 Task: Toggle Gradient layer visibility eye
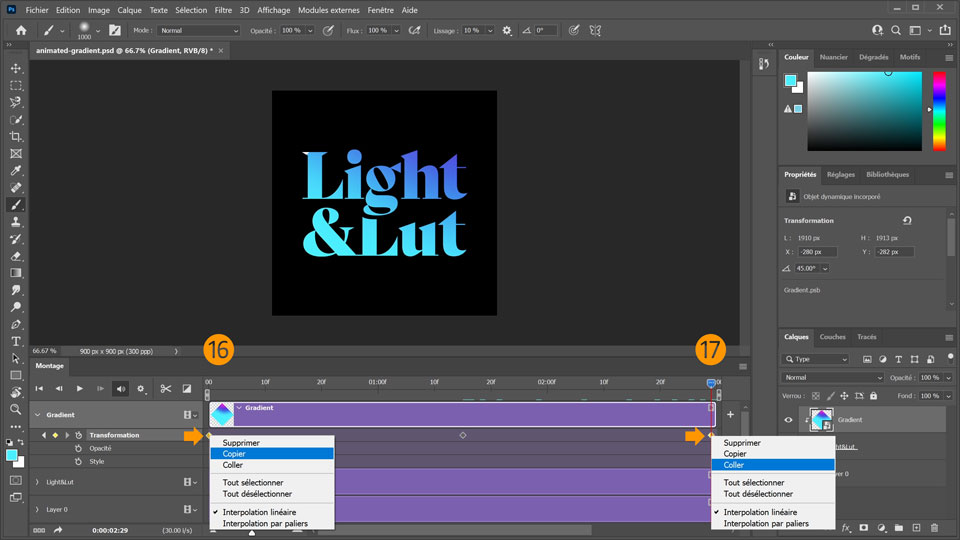[x=788, y=420]
